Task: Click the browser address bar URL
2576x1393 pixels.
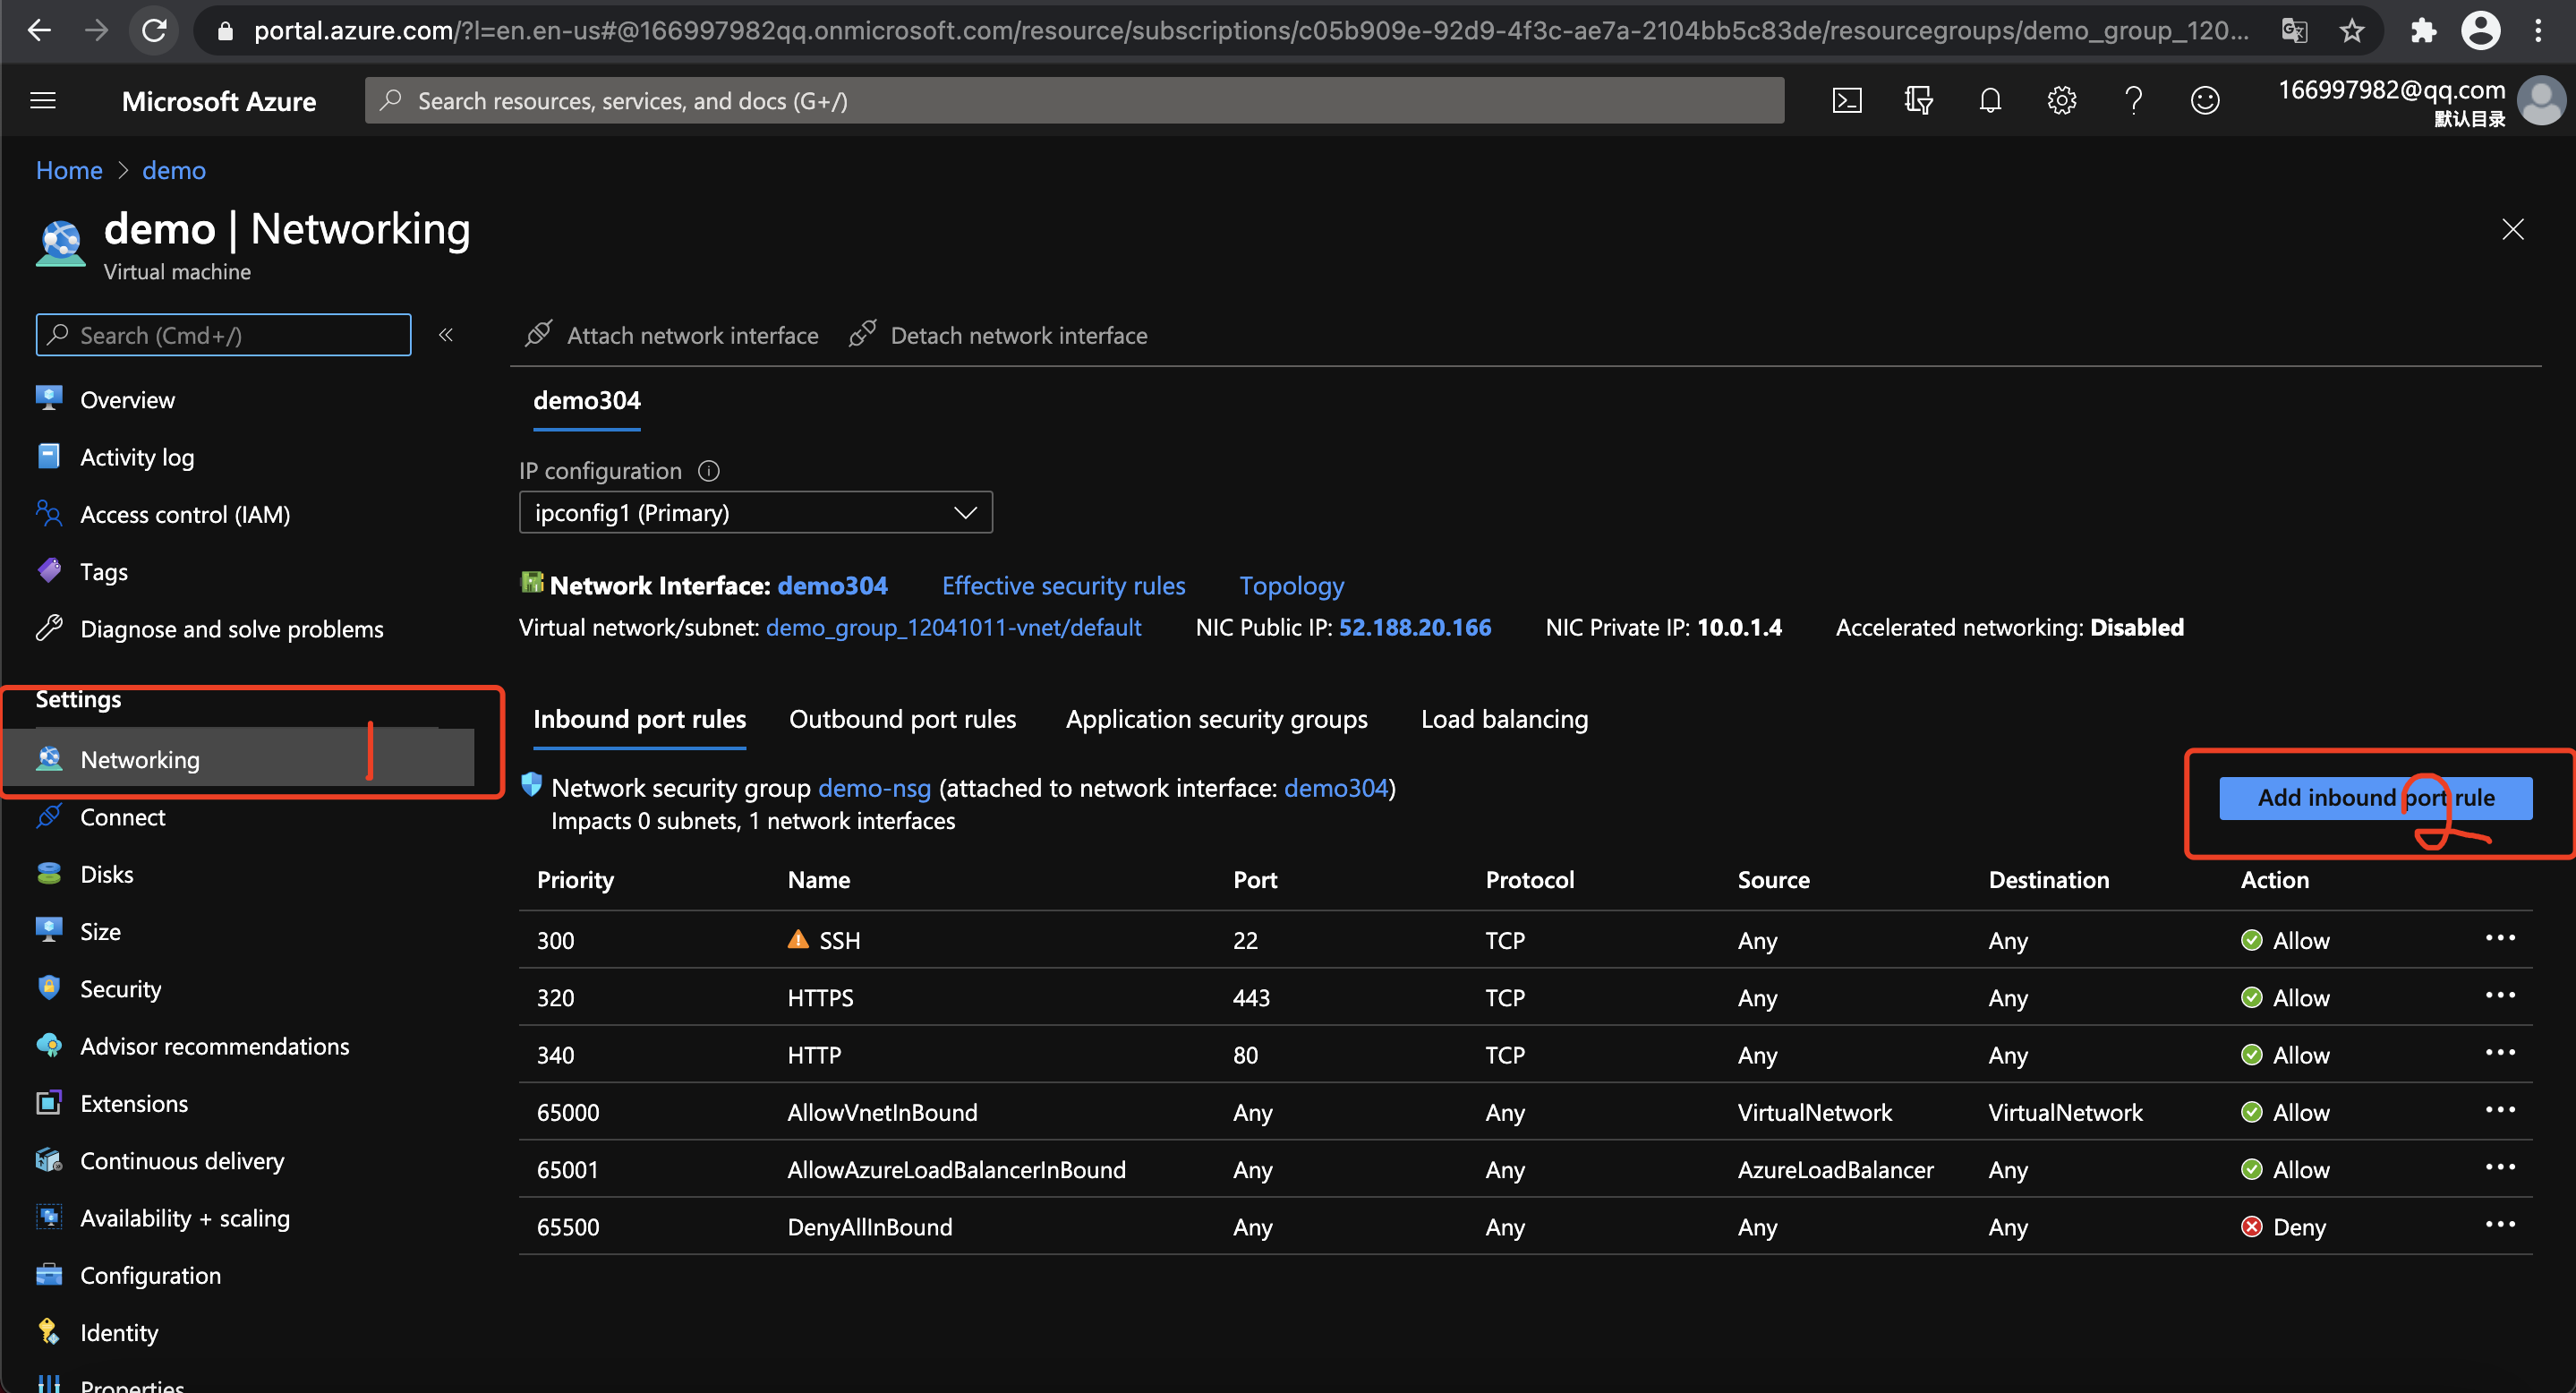Action: 1250,31
